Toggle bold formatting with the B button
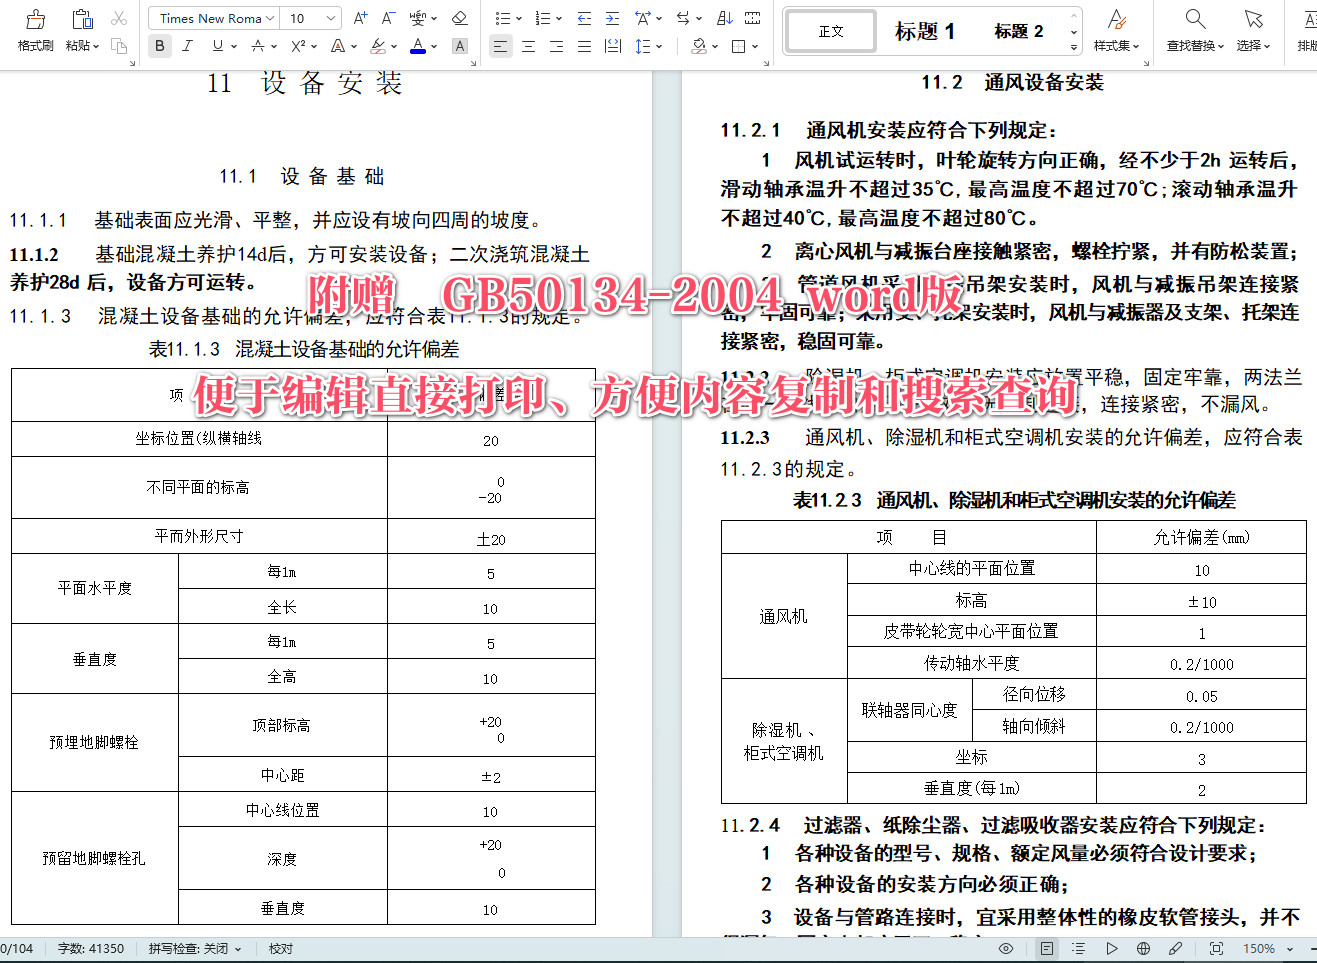 (x=159, y=46)
